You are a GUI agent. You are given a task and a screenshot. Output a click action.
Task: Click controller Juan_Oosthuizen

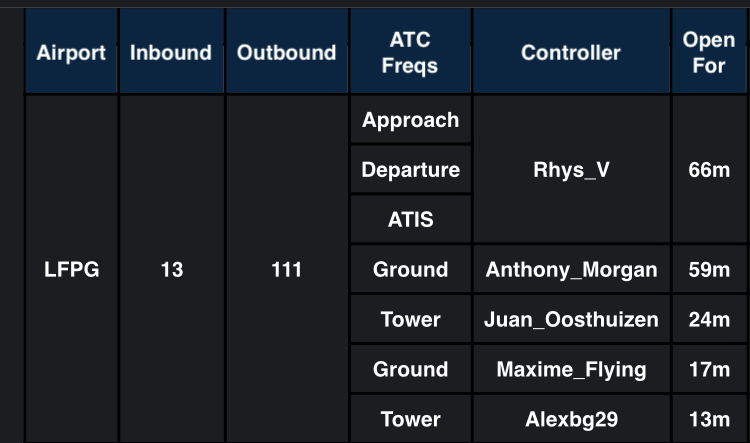571,320
